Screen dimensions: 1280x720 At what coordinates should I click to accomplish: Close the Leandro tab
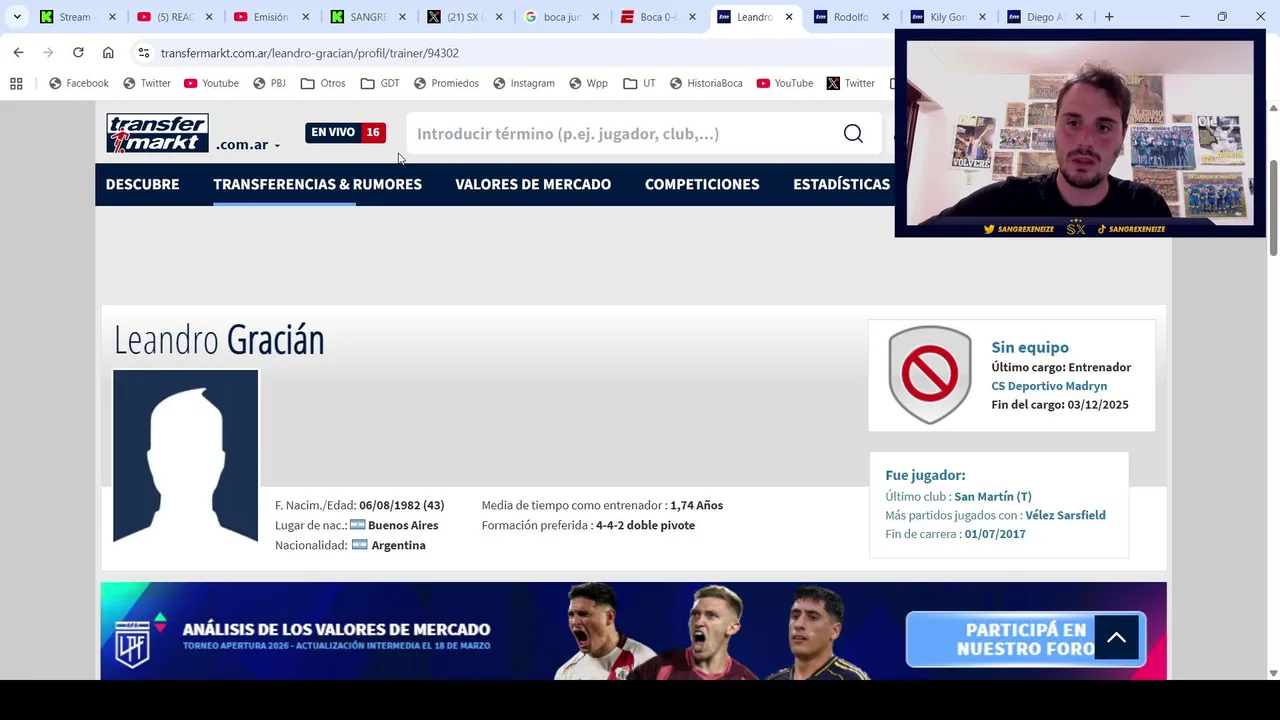789,17
